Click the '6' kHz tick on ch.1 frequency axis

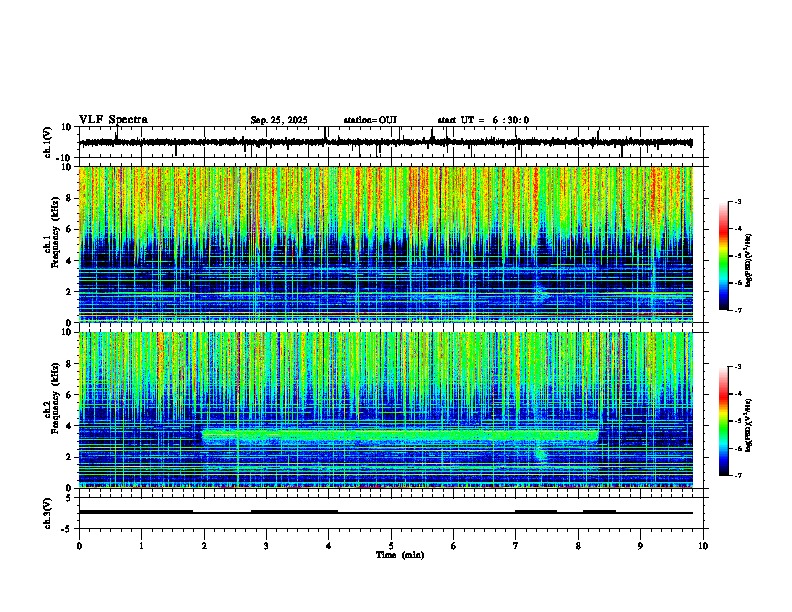pos(70,229)
